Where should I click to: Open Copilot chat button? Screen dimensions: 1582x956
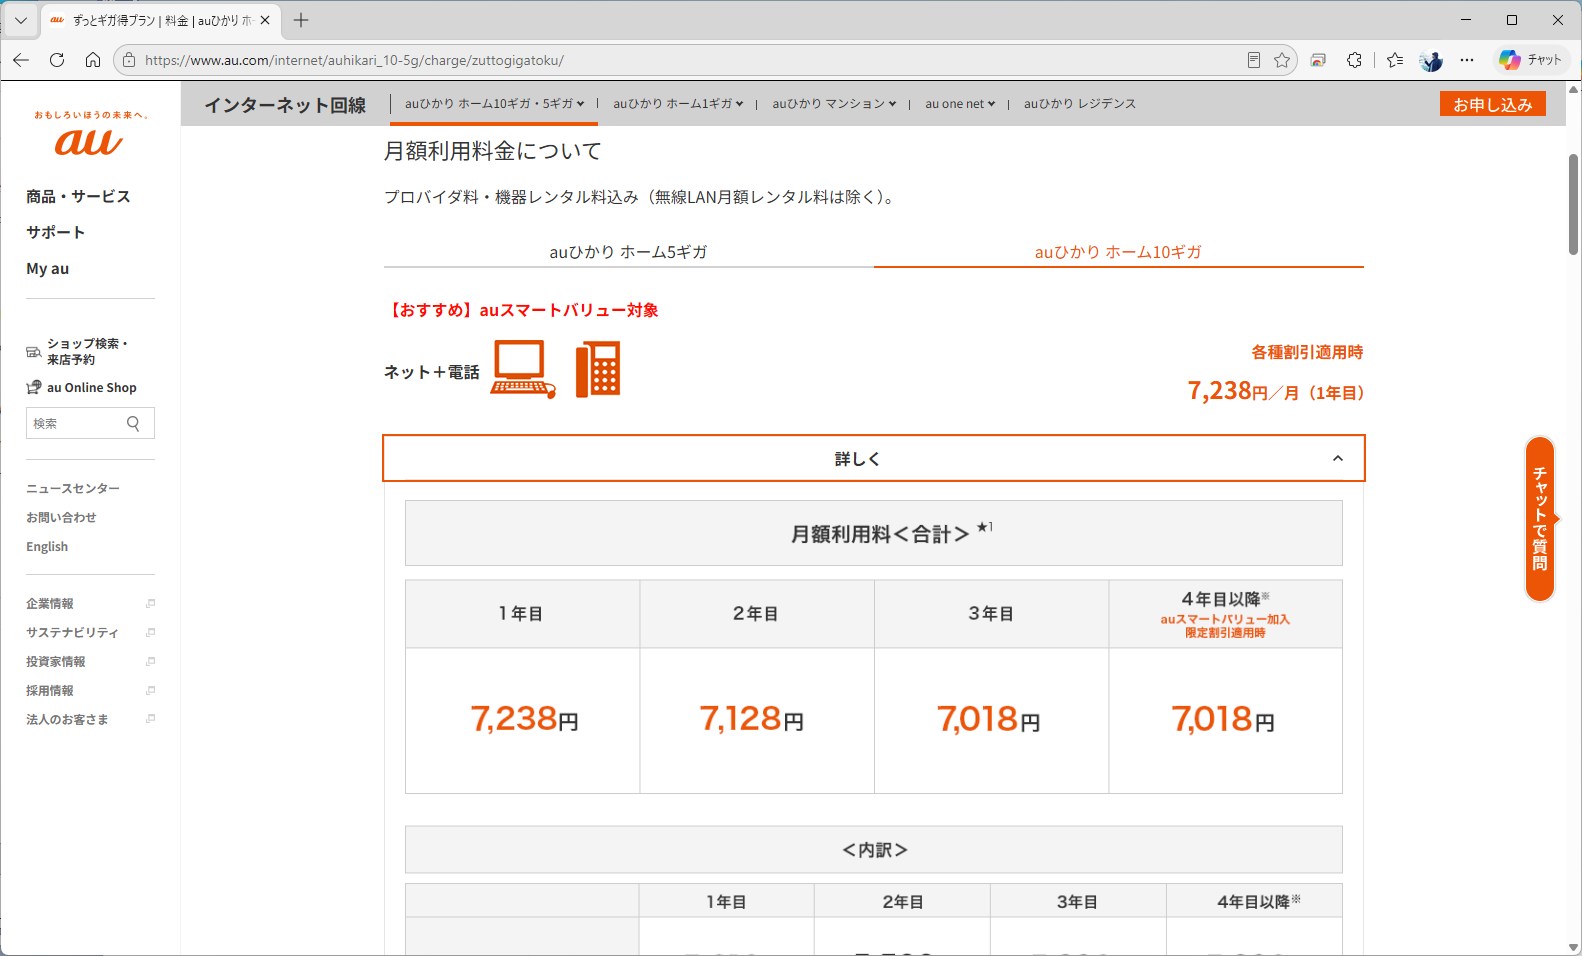[x=1531, y=60]
